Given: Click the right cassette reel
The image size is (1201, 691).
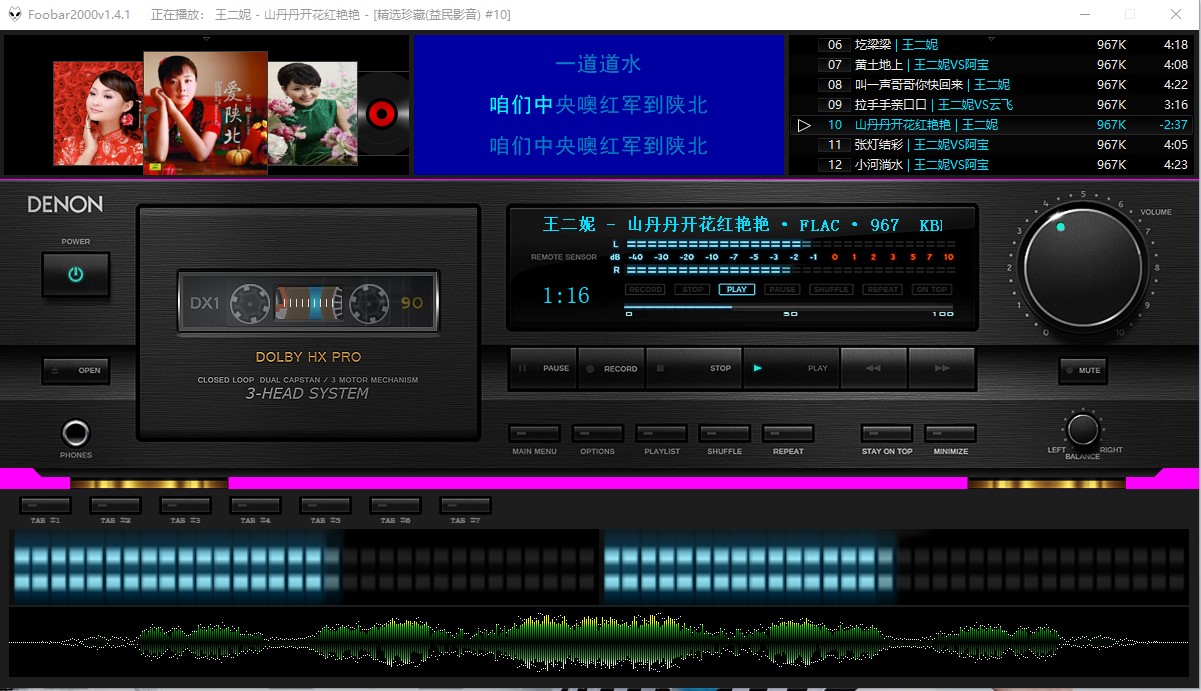Looking at the screenshot, I should tap(368, 302).
